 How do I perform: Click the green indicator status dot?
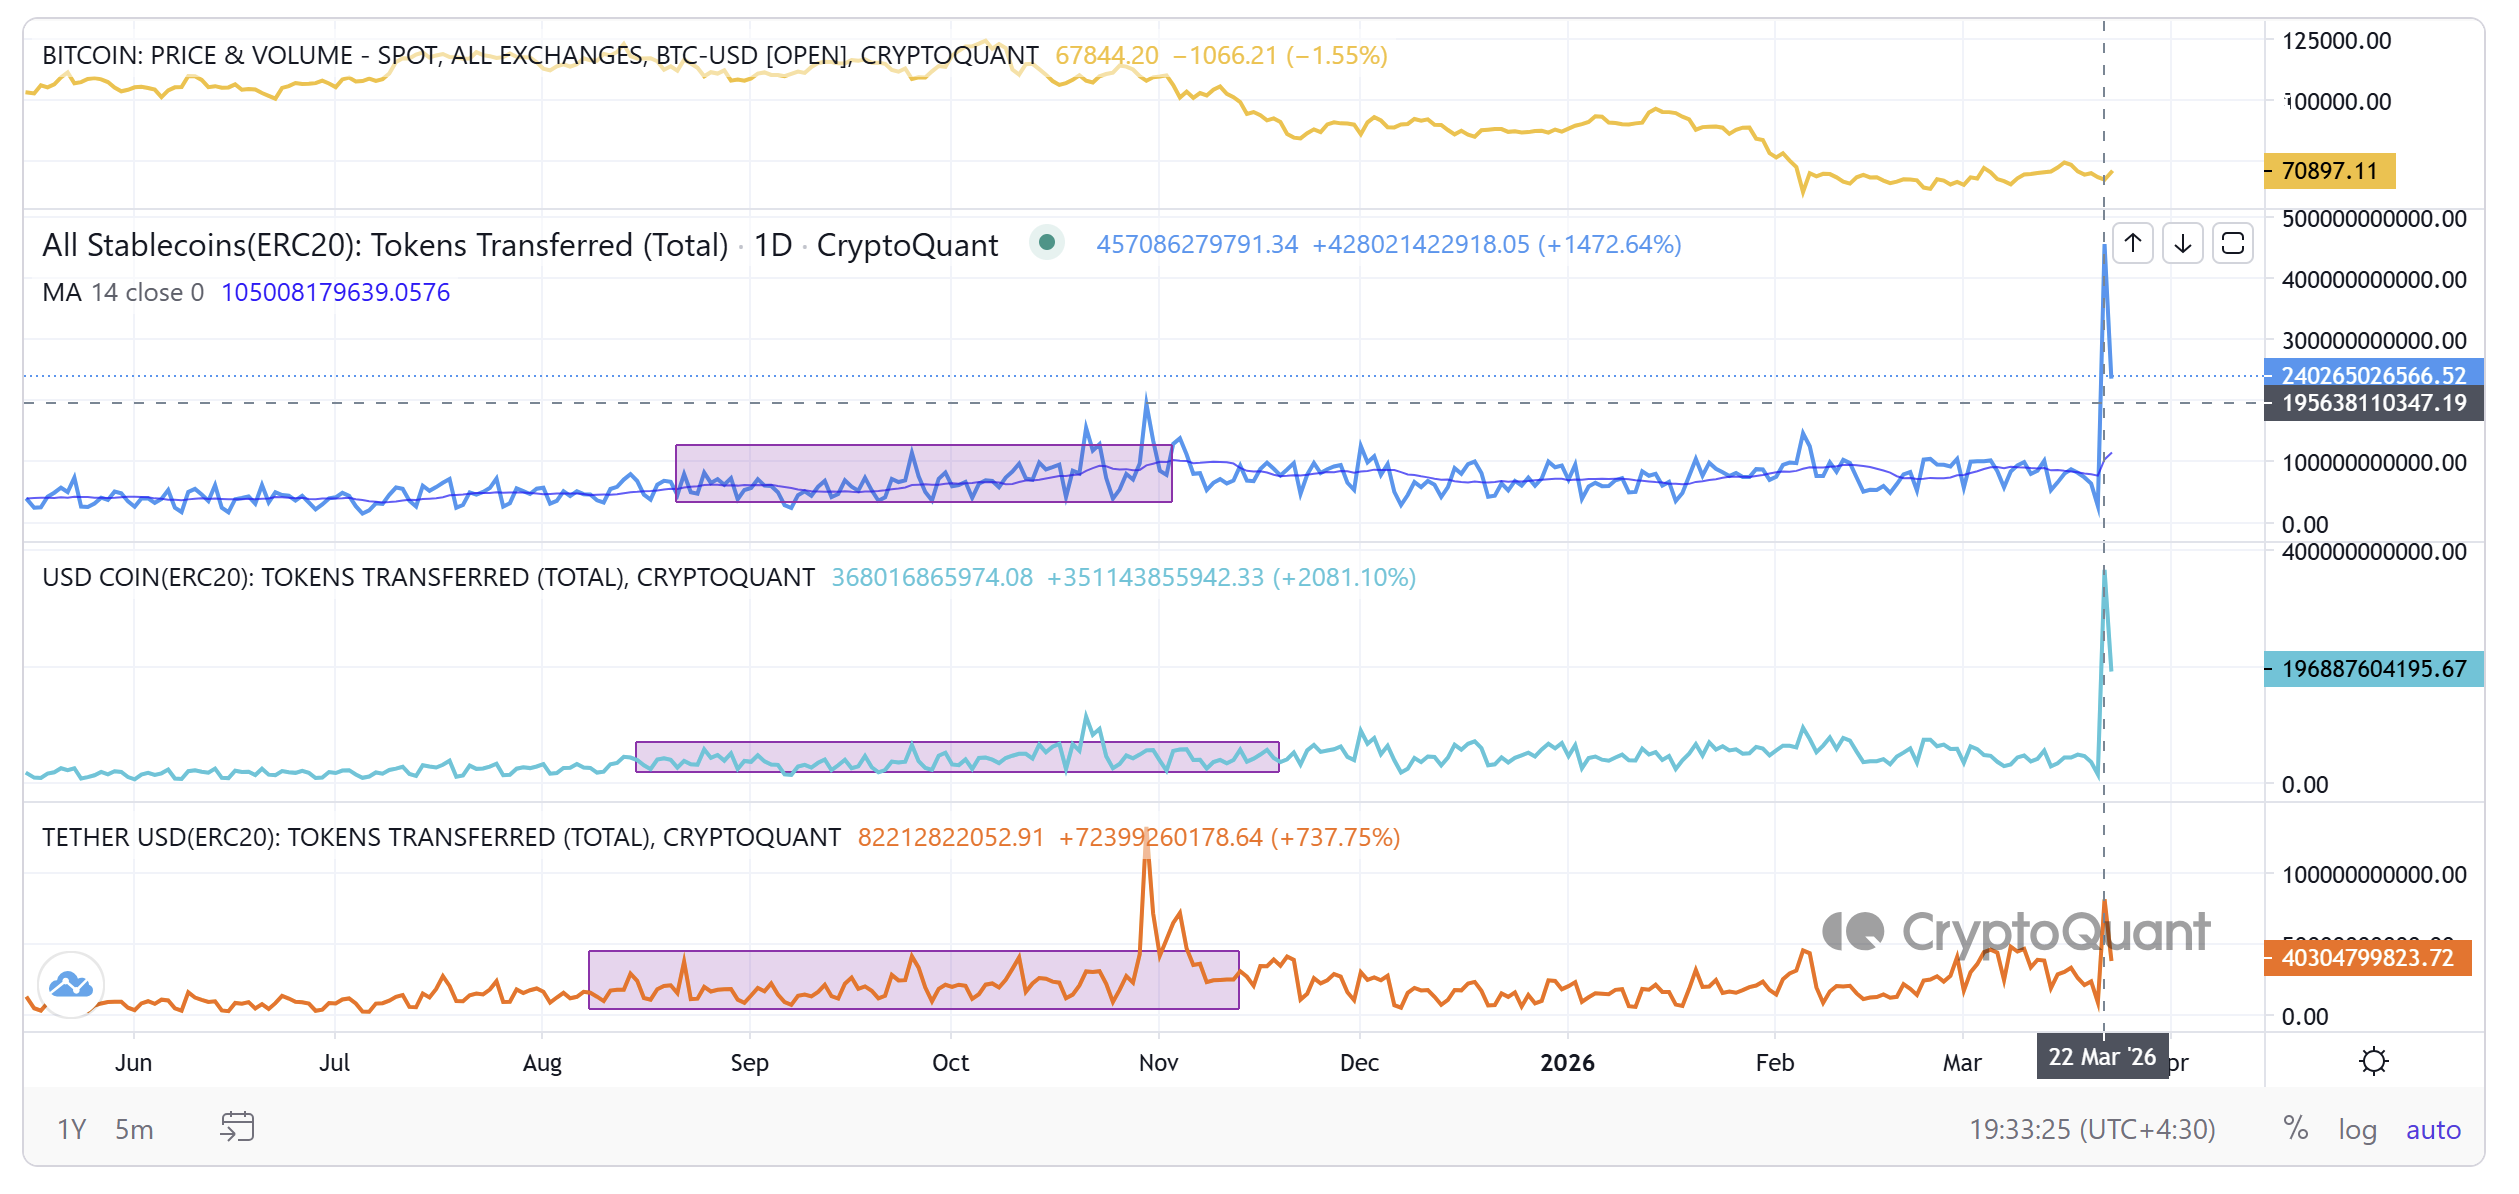[x=1046, y=243]
